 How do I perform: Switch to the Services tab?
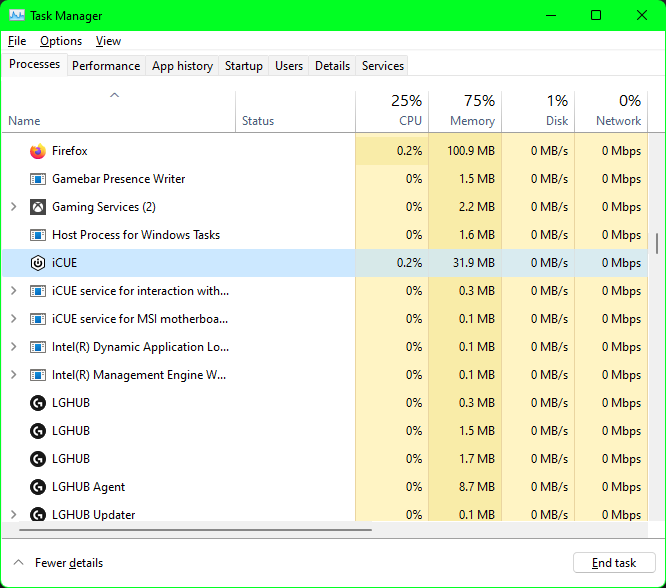coord(383,66)
